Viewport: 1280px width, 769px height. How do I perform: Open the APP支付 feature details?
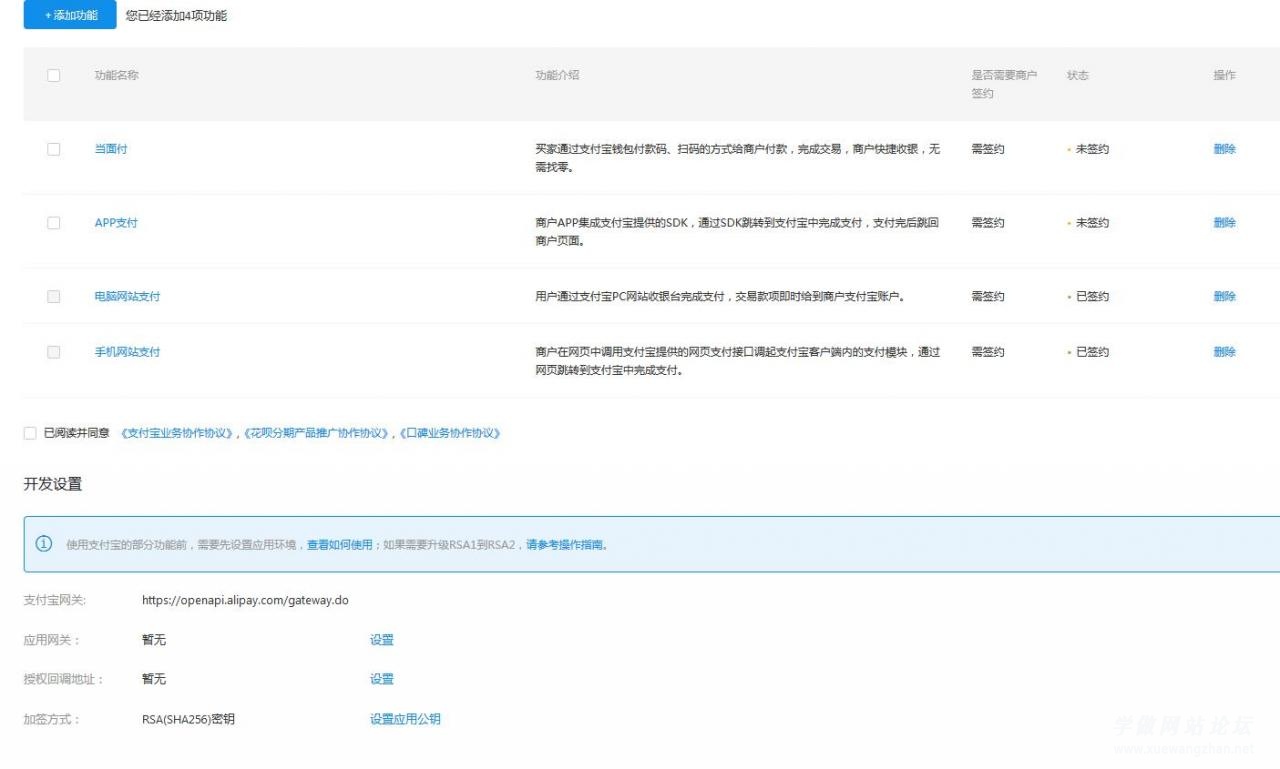[x=116, y=222]
